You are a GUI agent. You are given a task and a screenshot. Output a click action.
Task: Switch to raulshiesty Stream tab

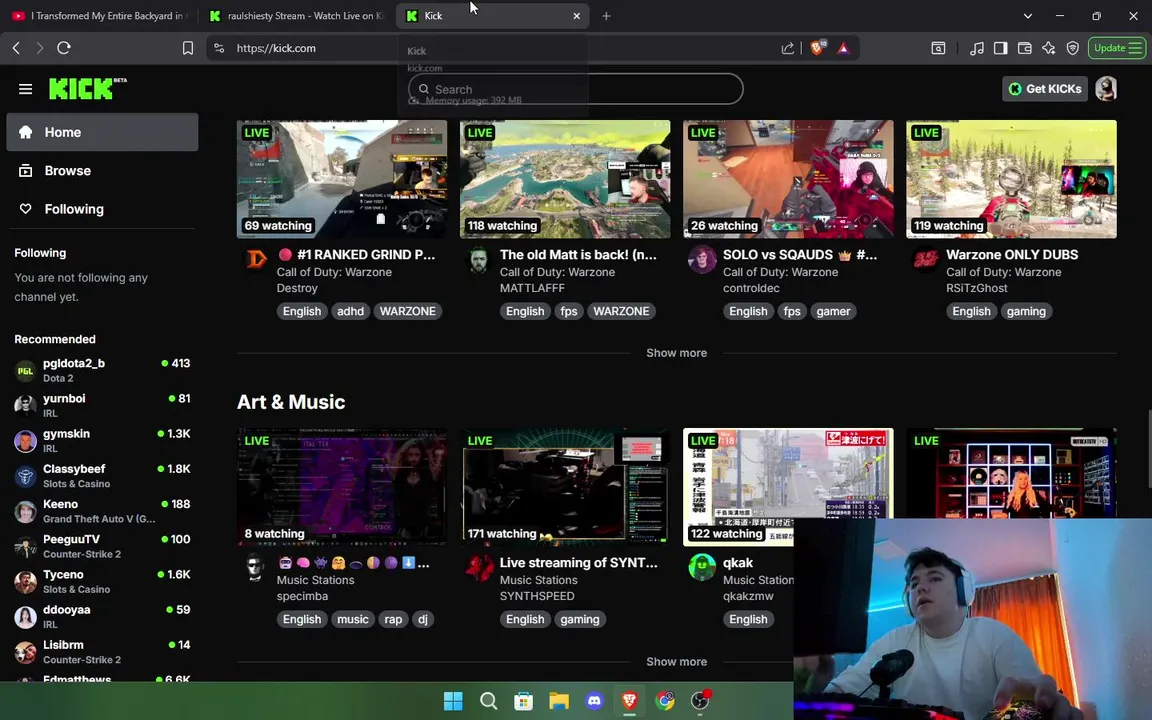[297, 15]
